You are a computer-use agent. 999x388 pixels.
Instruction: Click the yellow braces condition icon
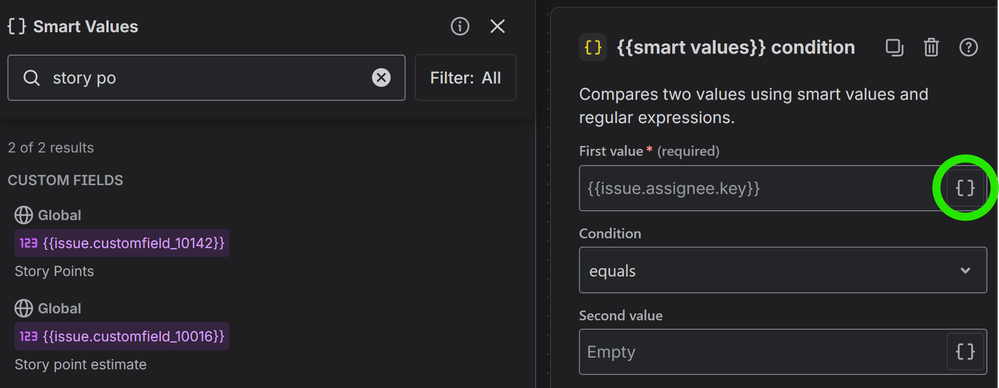(593, 47)
